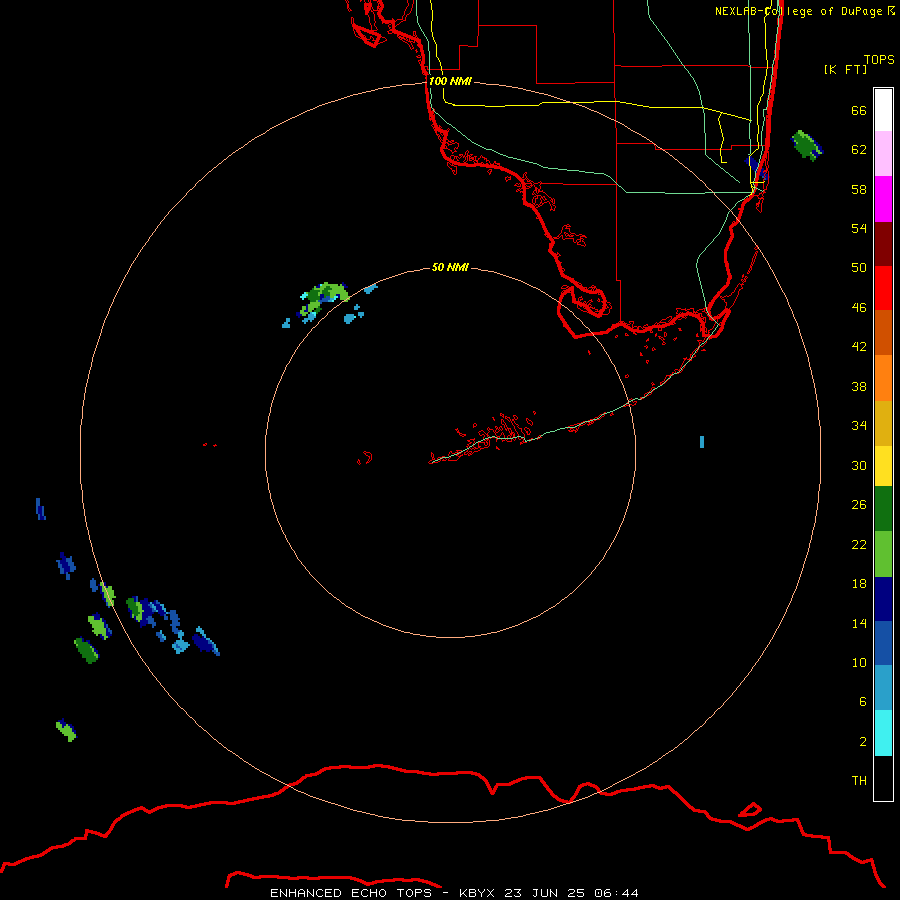The height and width of the screenshot is (900, 900).
Task: Click the '10' legend value
Action: (x=859, y=663)
